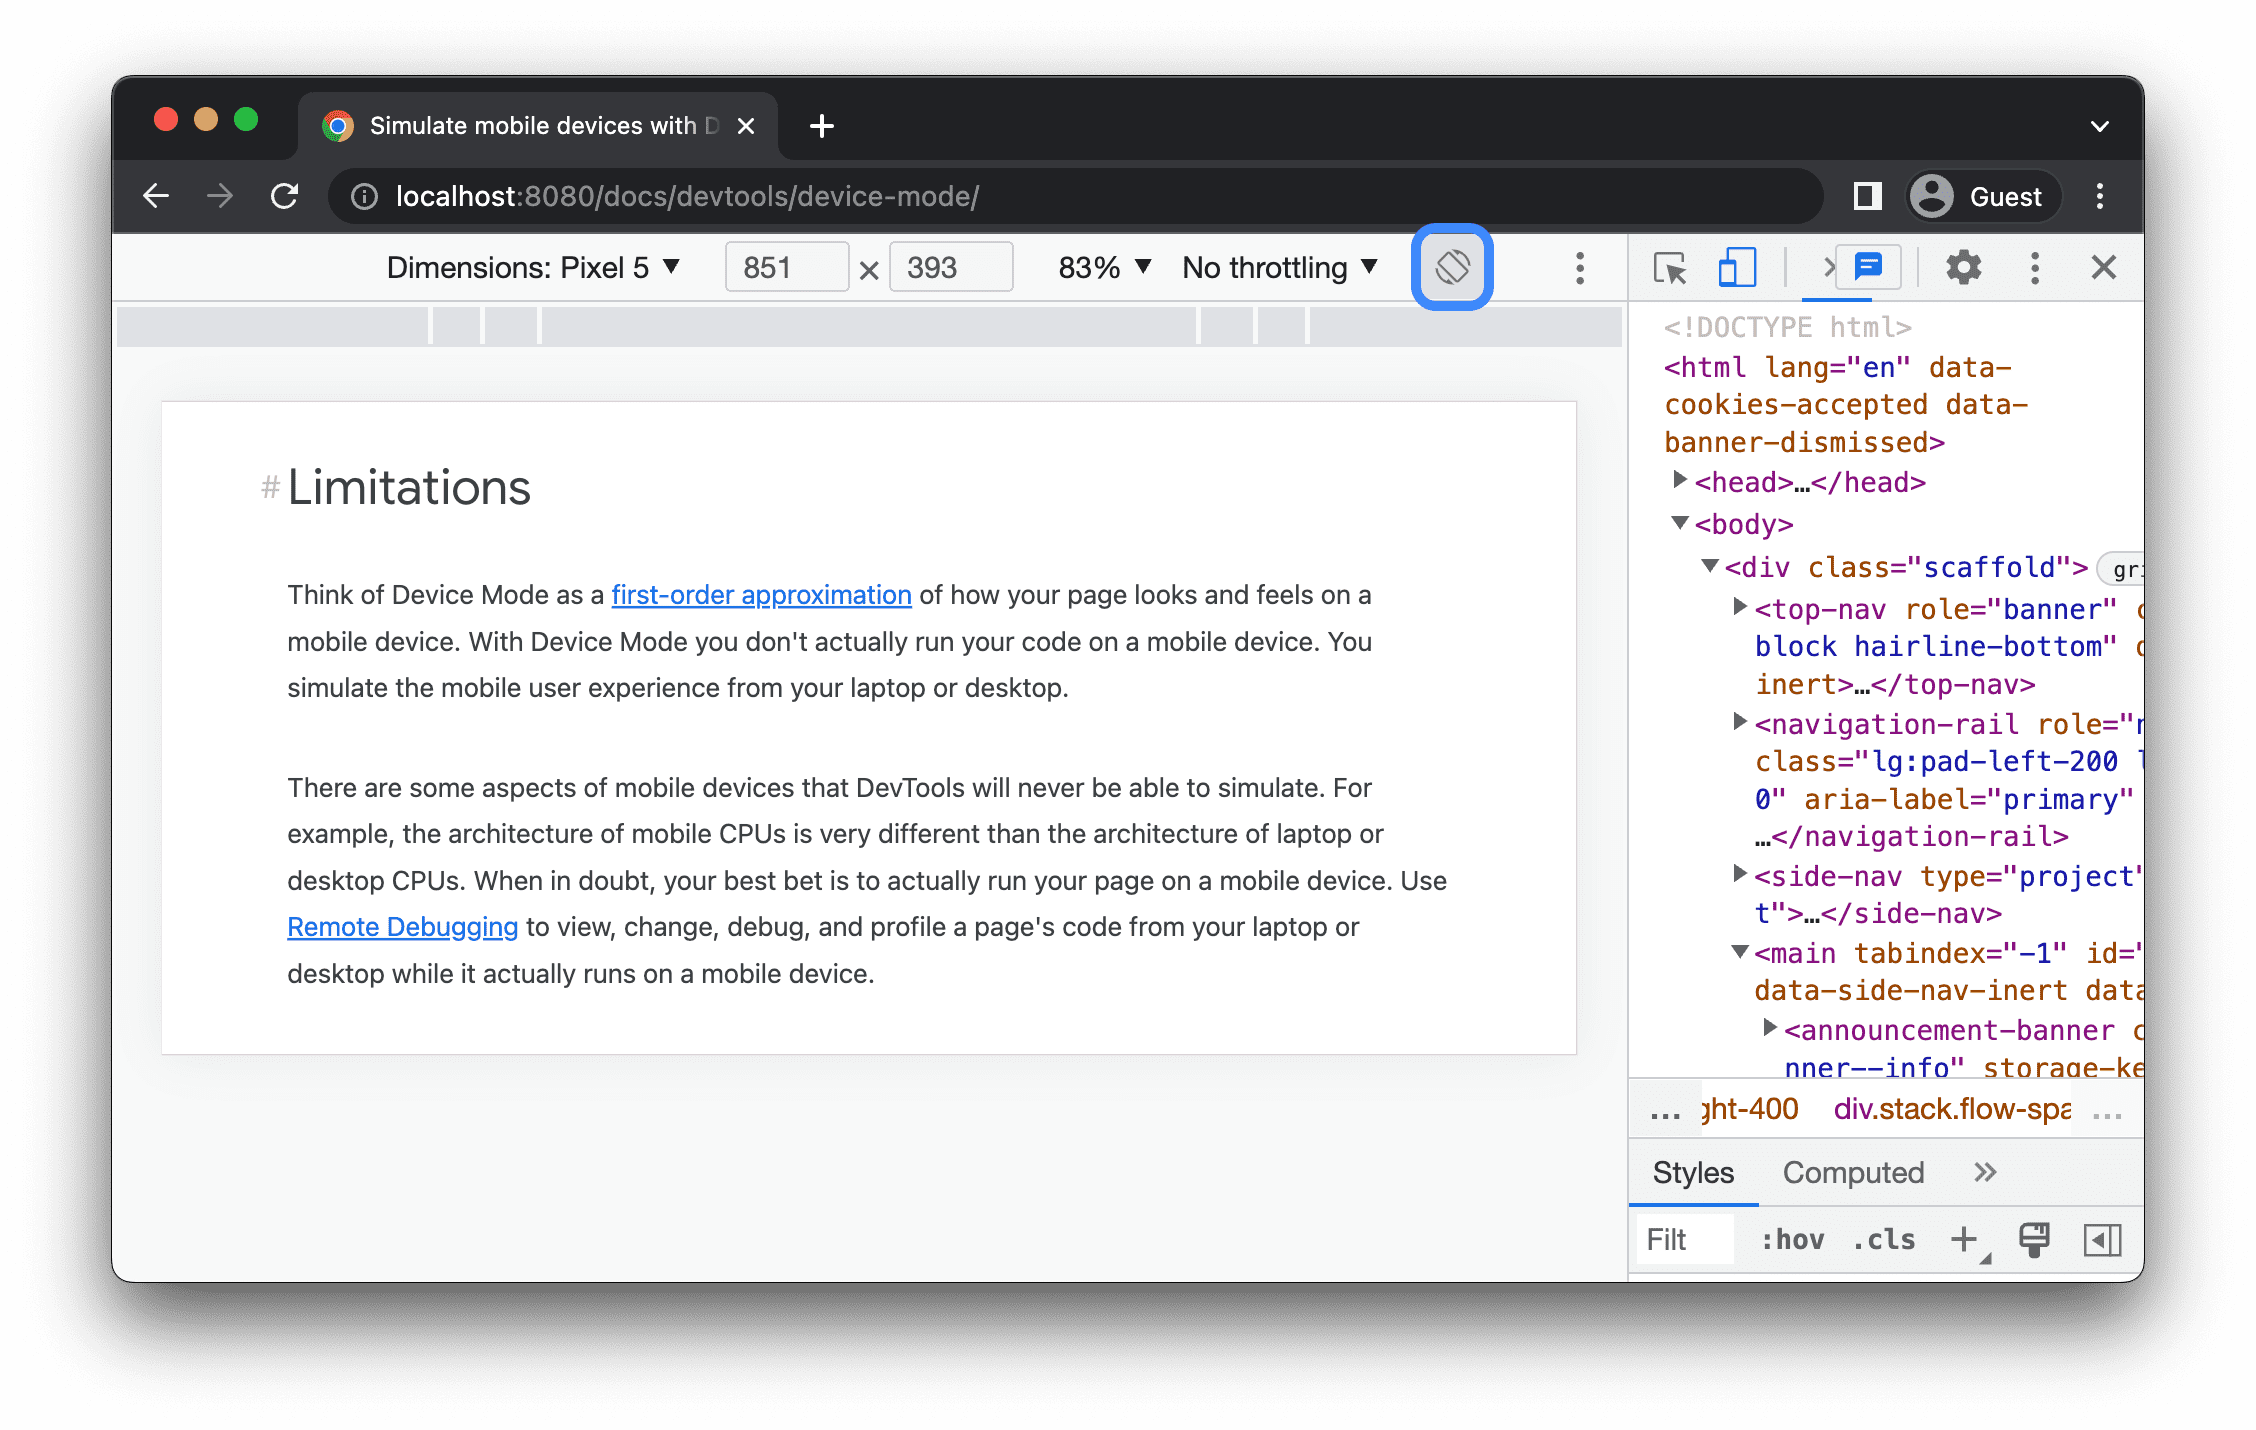Viewport: 2256px width, 1430px height.
Task: Click the first-order approximation link
Action: 760,597
